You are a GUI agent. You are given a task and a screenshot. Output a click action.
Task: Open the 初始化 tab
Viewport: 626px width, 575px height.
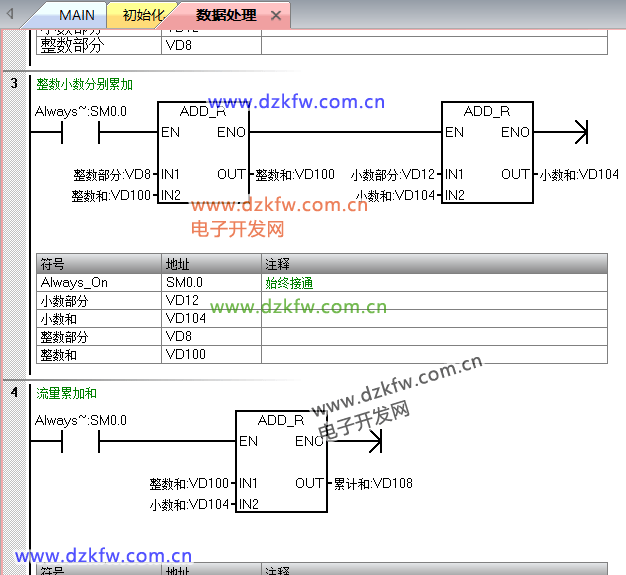(142, 15)
